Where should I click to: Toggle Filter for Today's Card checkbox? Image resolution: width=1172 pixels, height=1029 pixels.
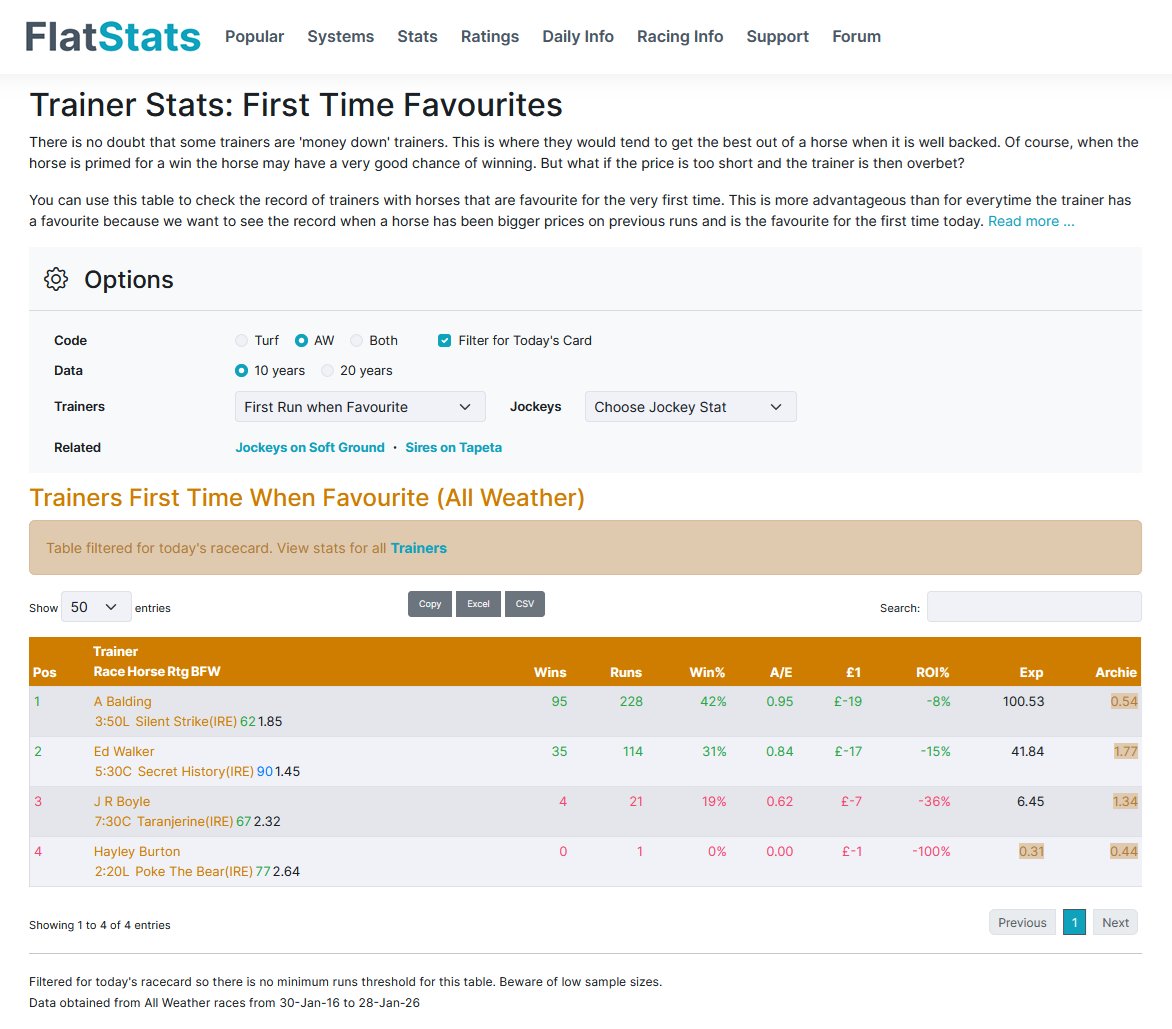point(445,341)
